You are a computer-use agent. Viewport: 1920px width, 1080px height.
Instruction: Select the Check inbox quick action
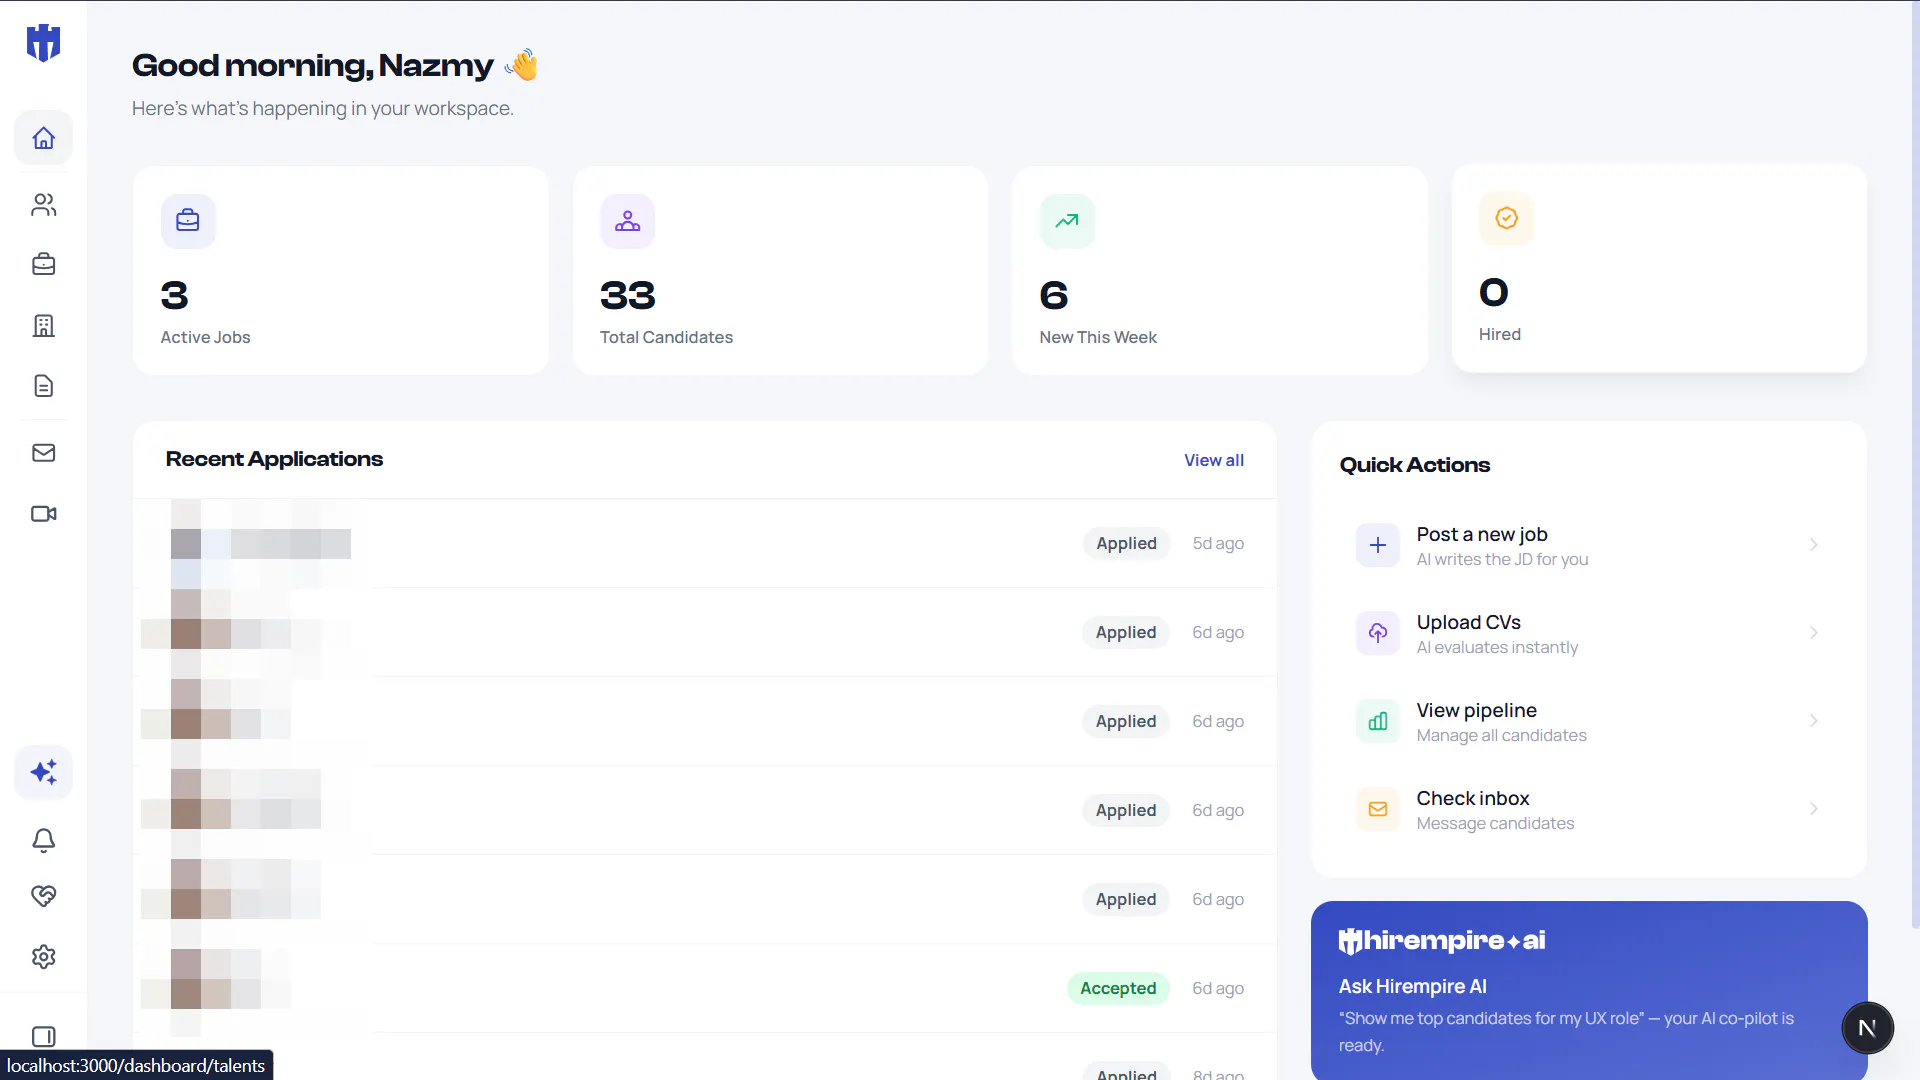click(1589, 809)
